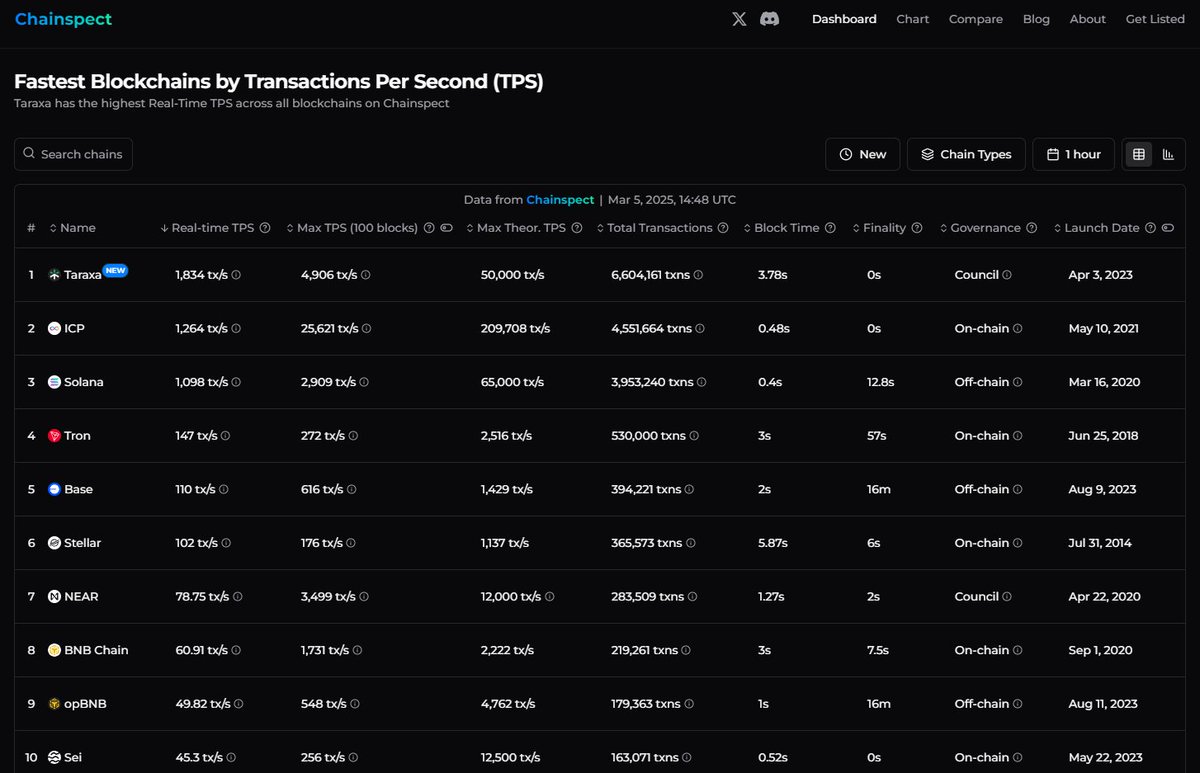This screenshot has height=773, width=1200.
Task: Click info icon next to 25,621 tx/s
Action: click(366, 328)
